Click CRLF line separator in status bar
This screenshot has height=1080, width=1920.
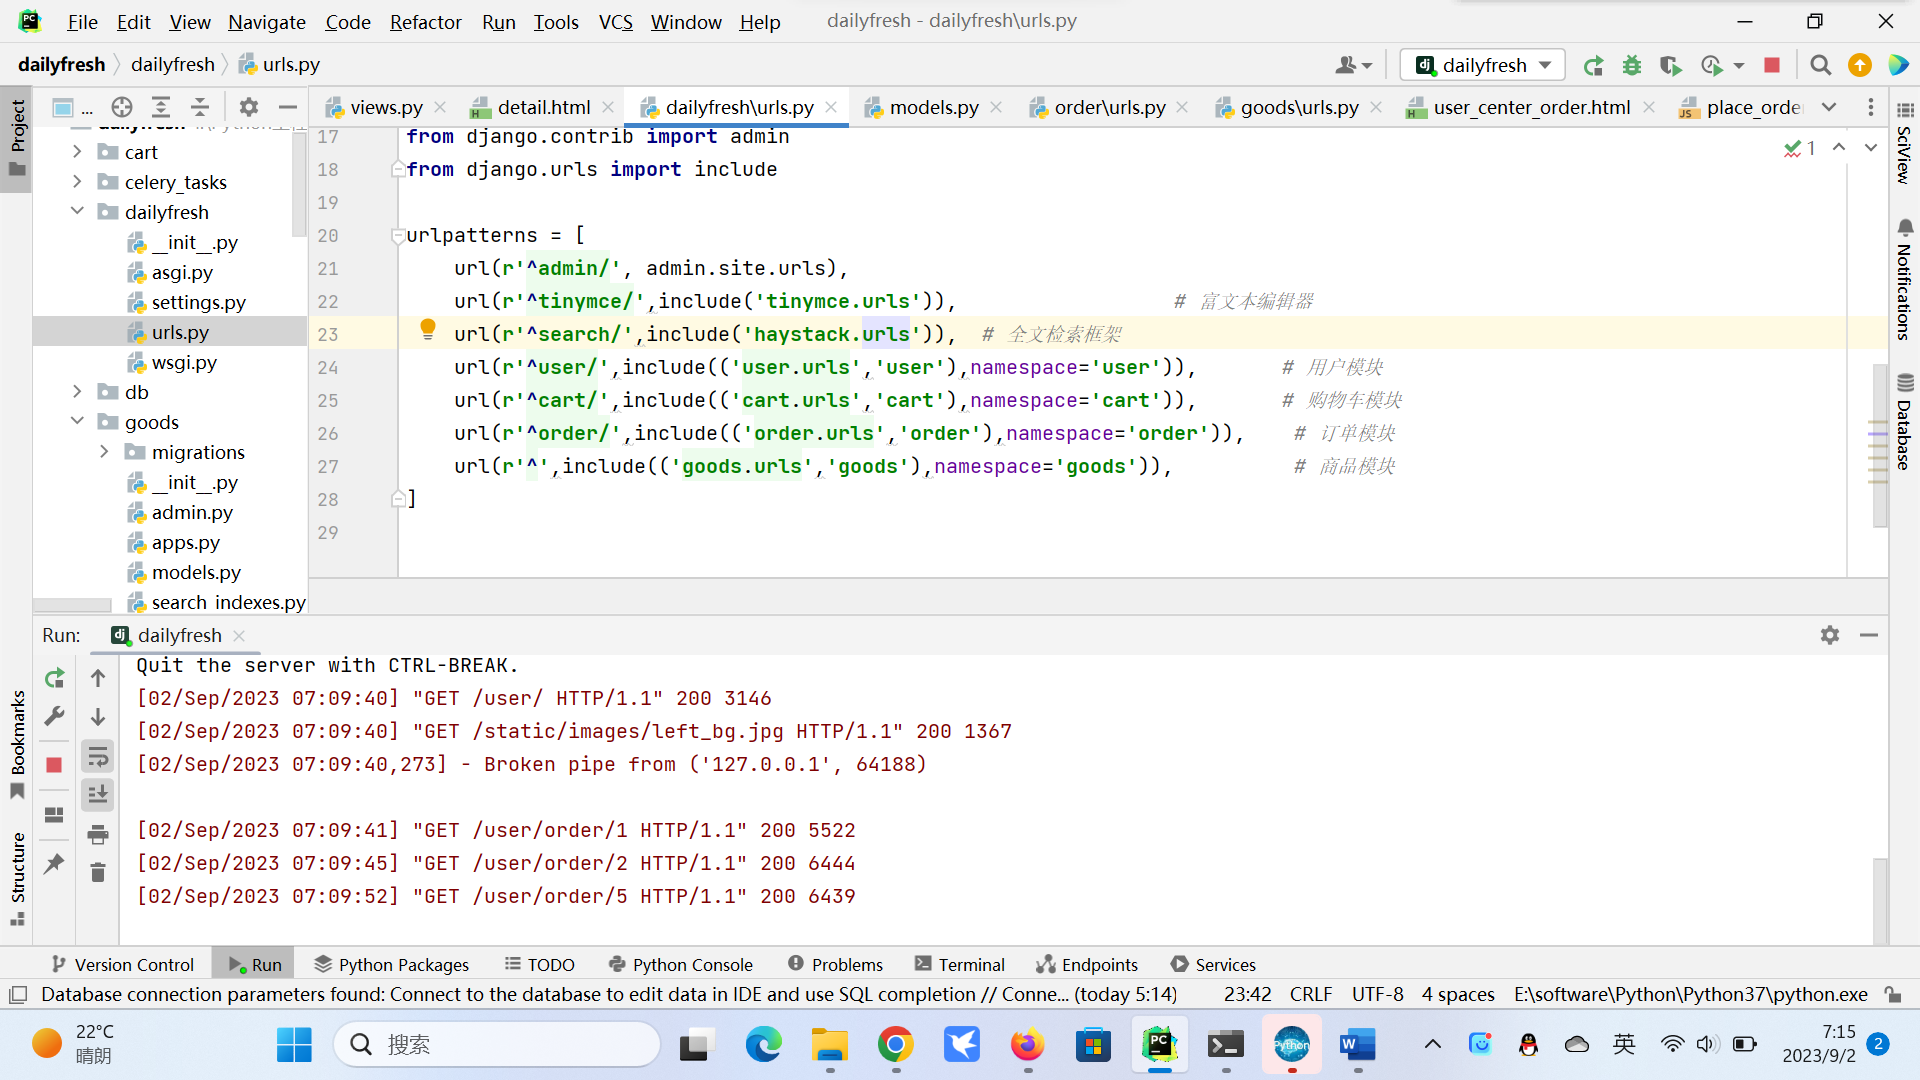click(x=1310, y=994)
